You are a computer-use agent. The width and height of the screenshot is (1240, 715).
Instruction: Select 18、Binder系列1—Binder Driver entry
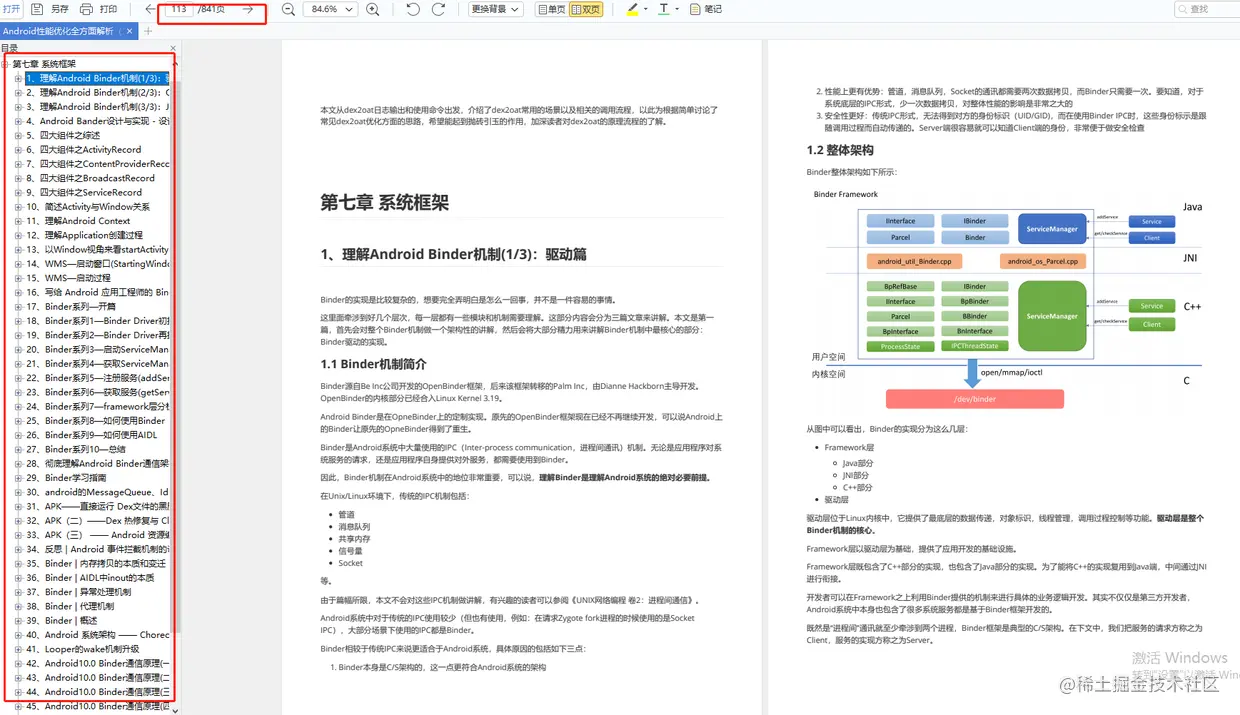click(98, 321)
